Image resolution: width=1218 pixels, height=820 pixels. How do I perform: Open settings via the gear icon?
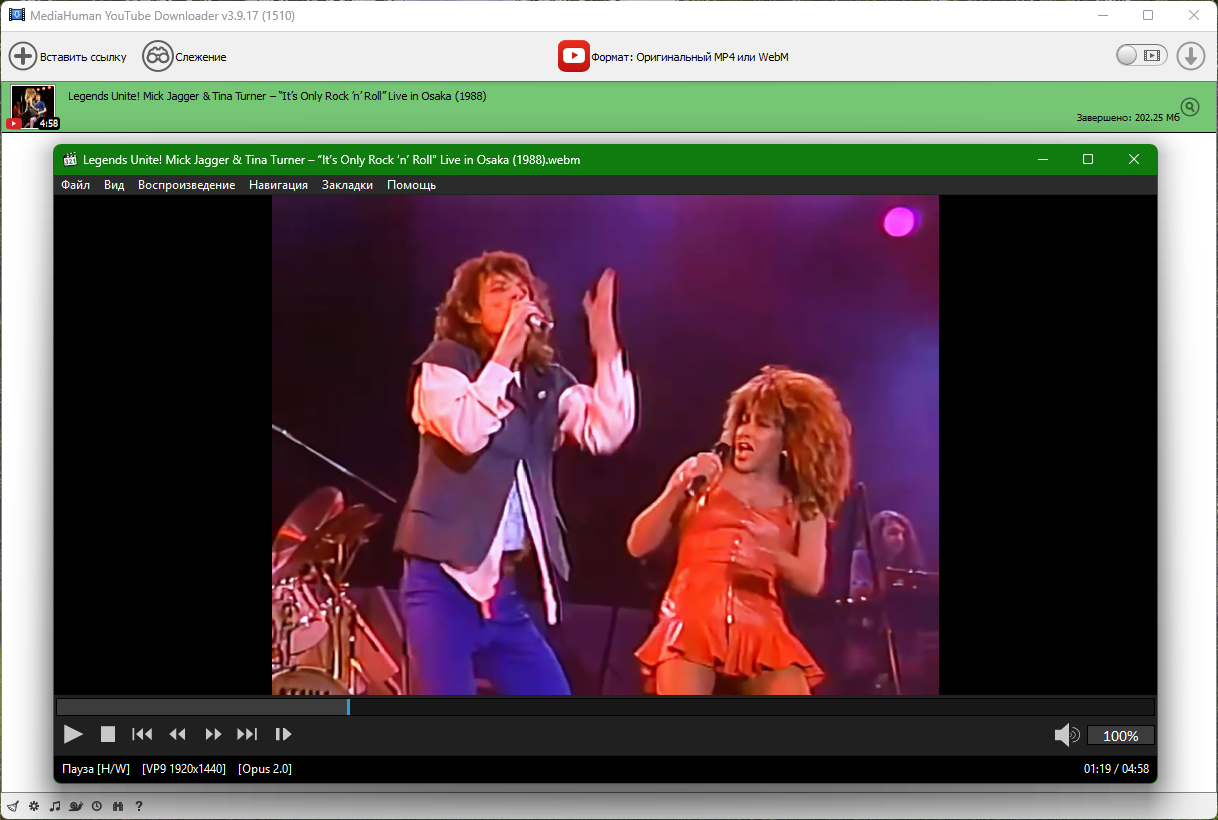pyautogui.click(x=33, y=806)
